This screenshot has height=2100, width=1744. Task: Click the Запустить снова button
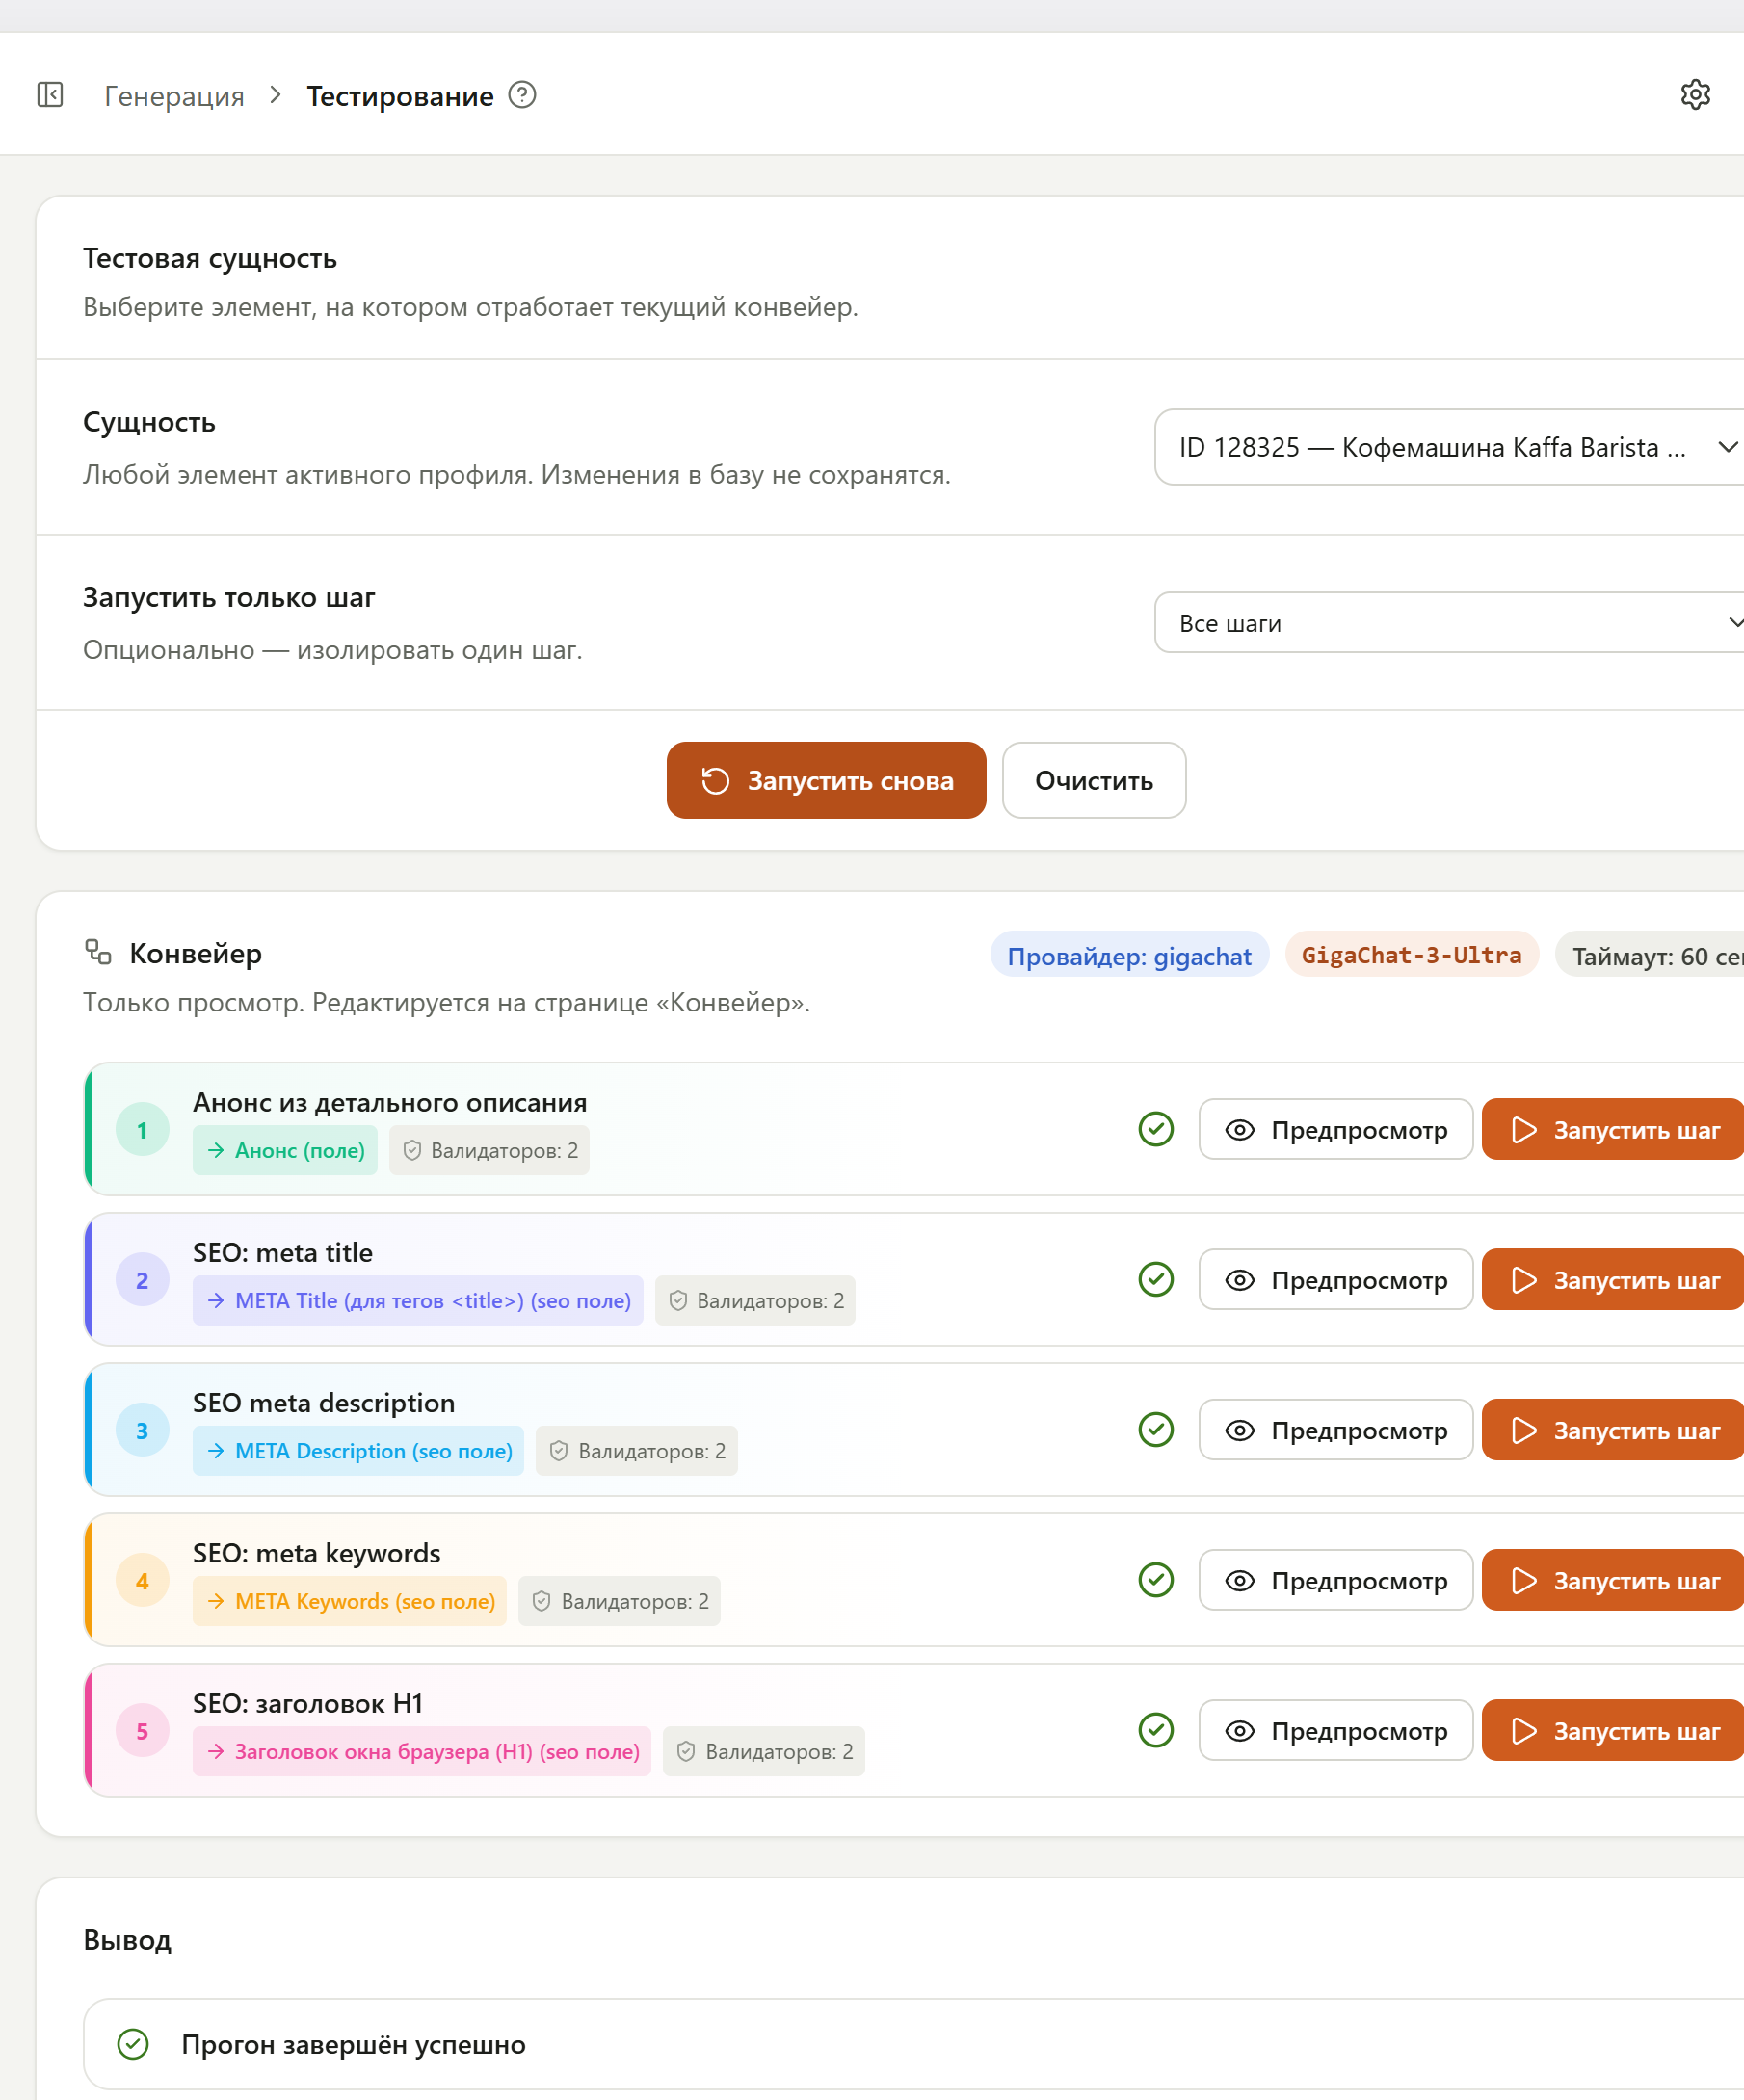click(x=826, y=780)
